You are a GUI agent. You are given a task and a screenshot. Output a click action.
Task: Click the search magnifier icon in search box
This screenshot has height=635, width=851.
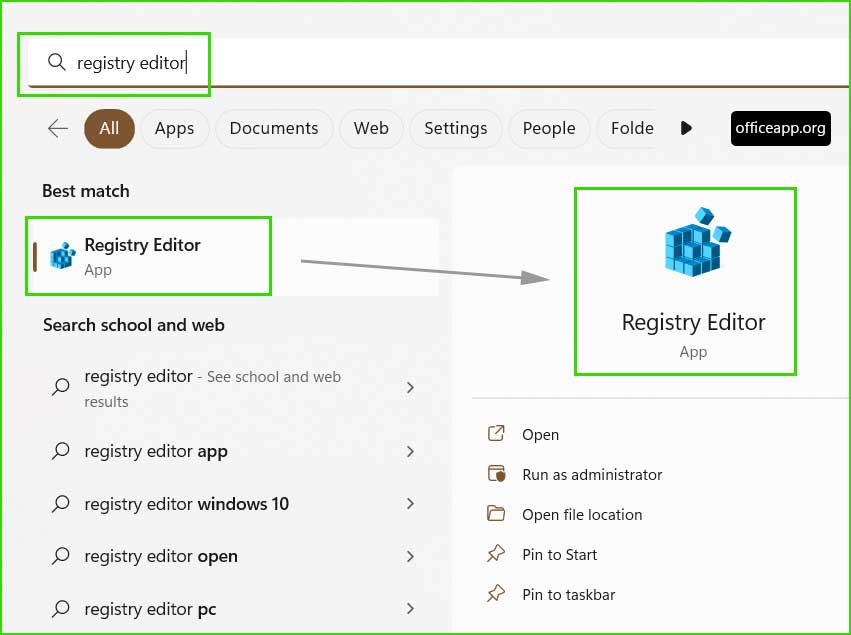(56, 62)
